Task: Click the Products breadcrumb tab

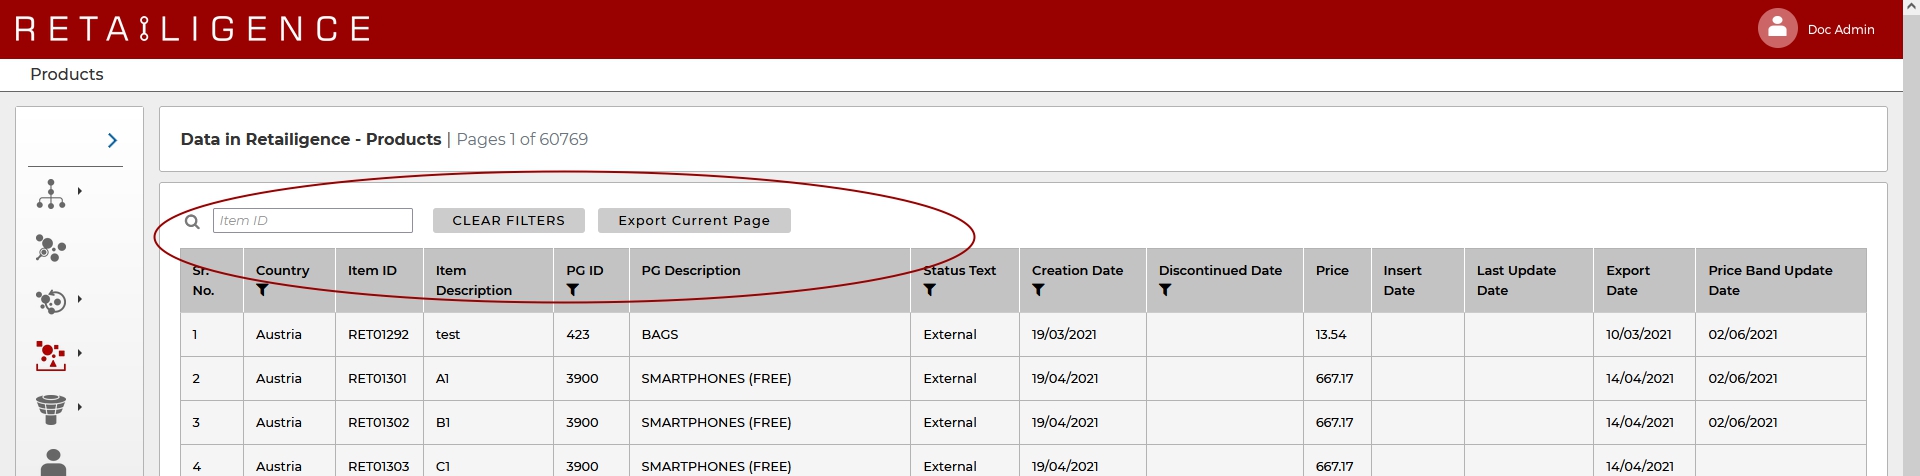Action: [x=67, y=75]
